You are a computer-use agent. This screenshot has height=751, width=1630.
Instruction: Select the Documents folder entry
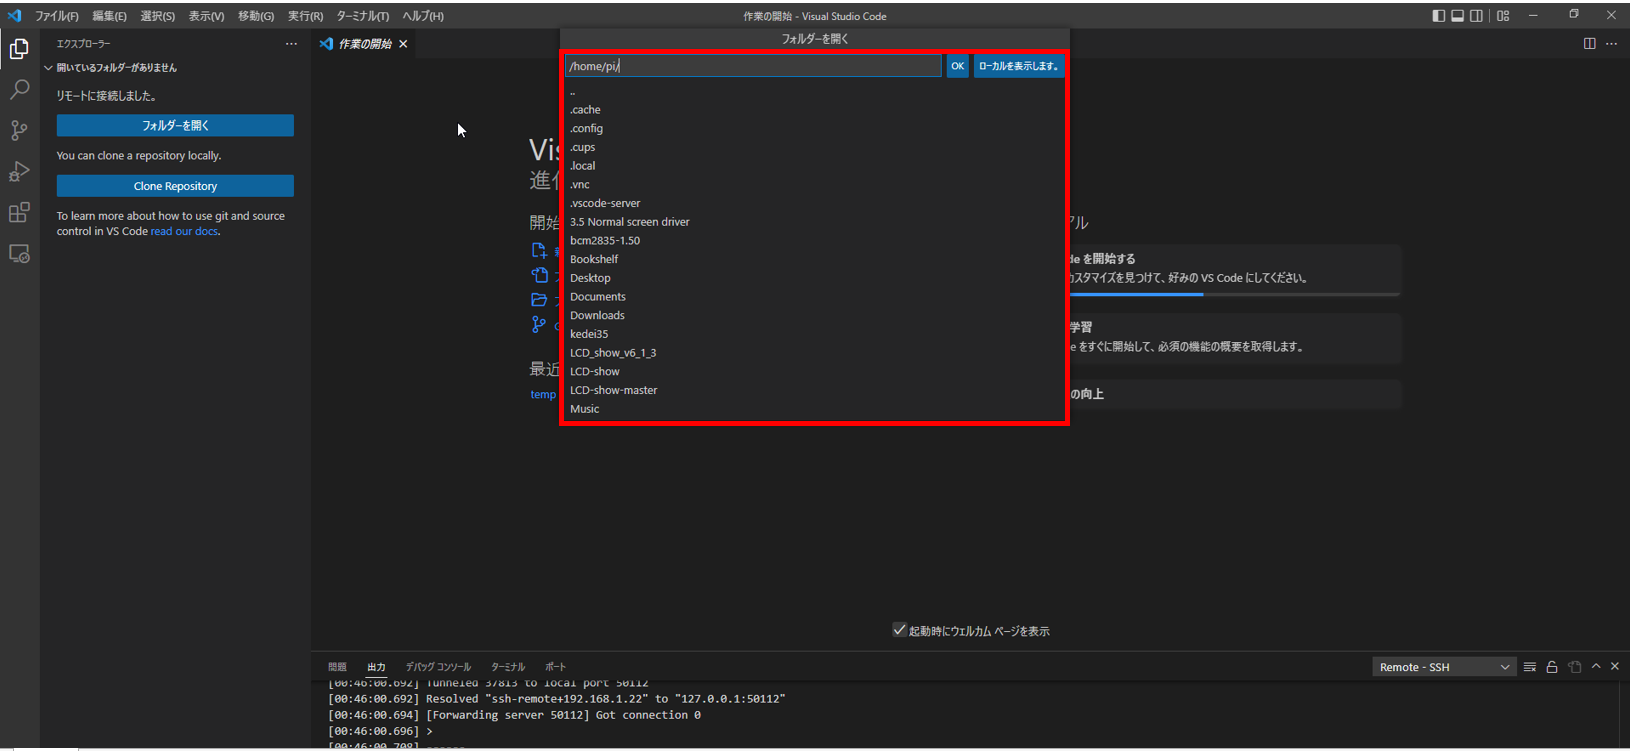[x=814, y=297]
